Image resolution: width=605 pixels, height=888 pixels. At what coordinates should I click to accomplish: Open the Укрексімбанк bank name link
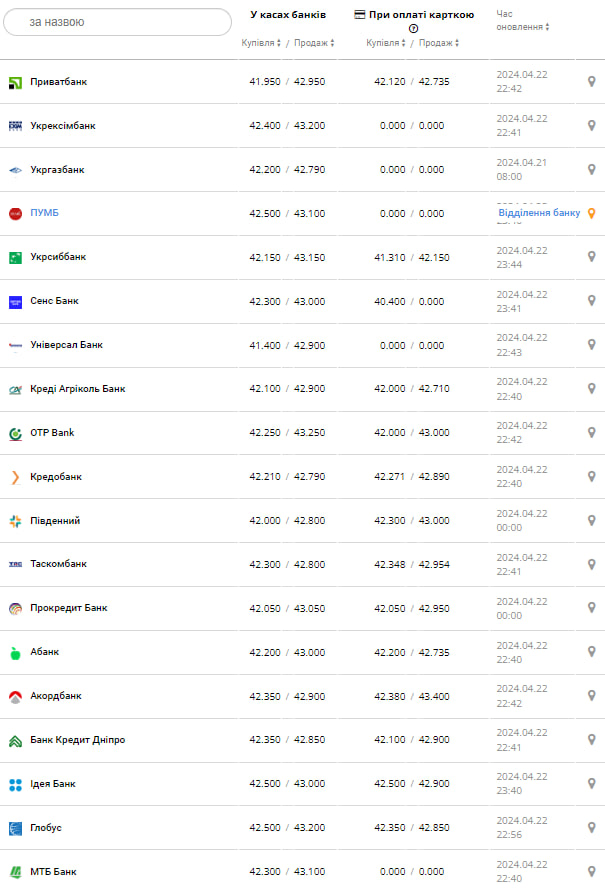coord(63,126)
